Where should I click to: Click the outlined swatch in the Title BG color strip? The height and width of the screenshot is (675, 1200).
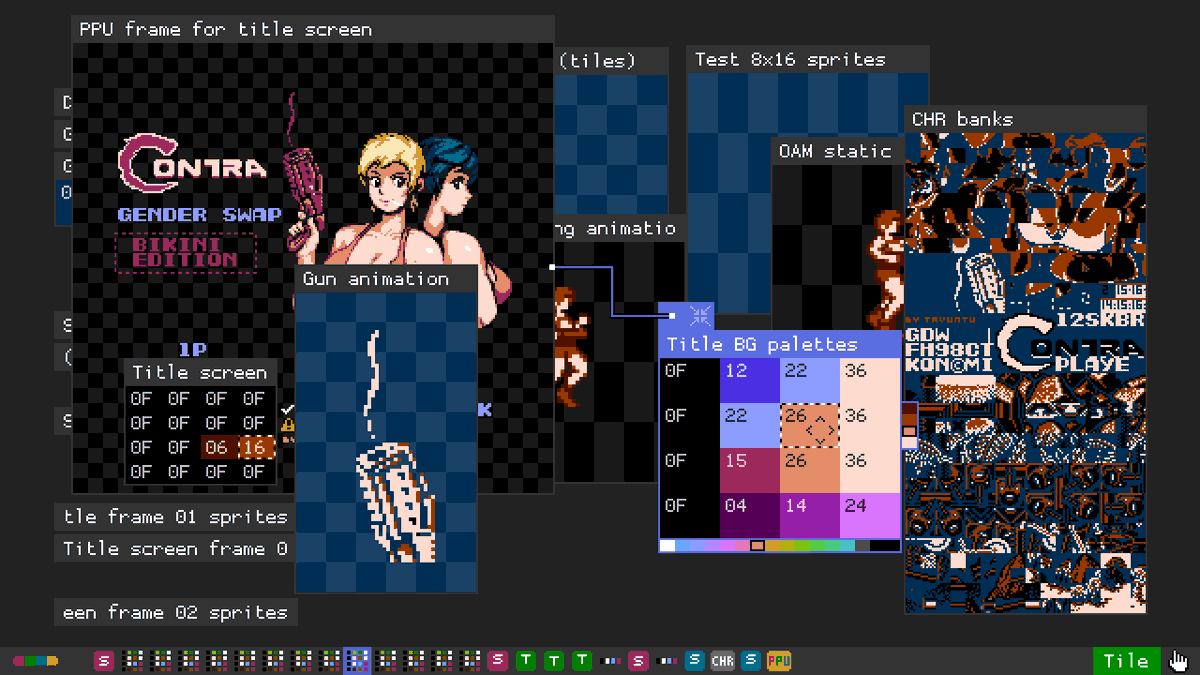757,545
